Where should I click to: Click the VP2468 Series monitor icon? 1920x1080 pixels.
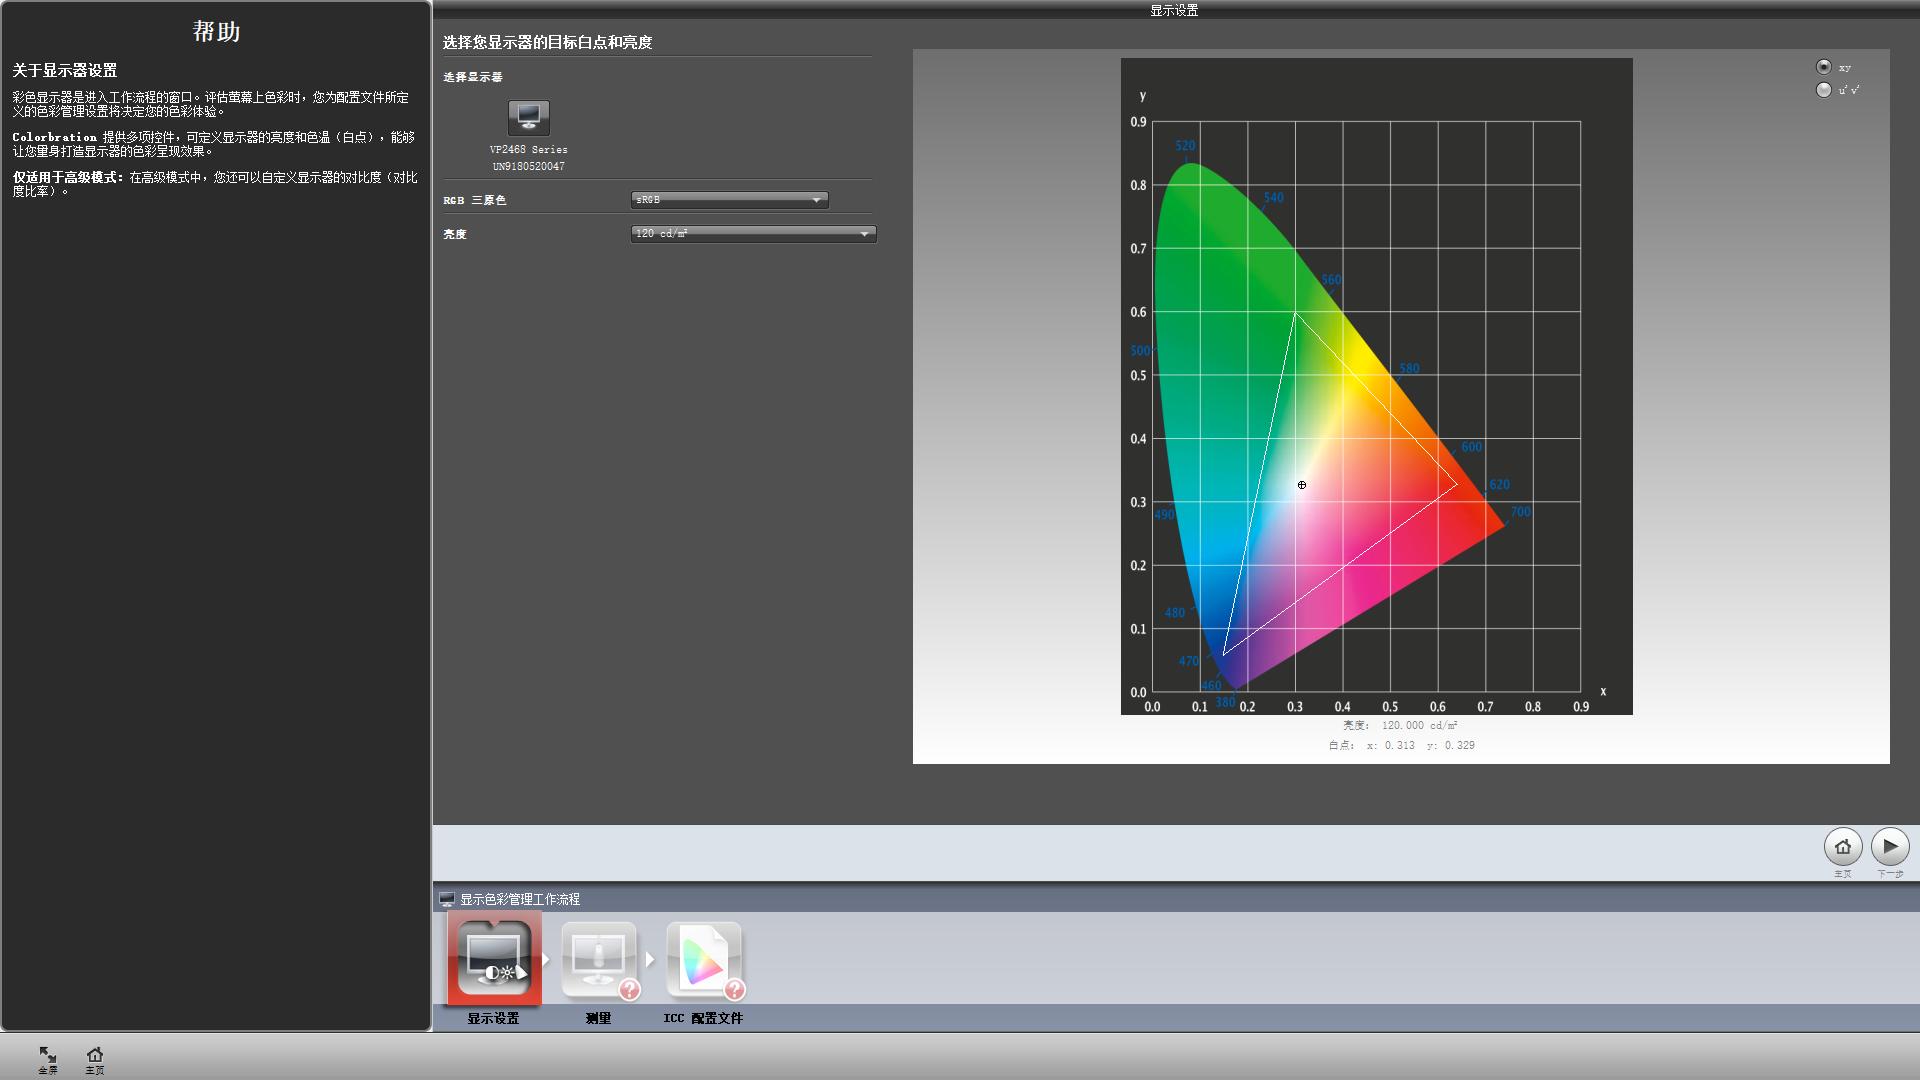pos(528,118)
